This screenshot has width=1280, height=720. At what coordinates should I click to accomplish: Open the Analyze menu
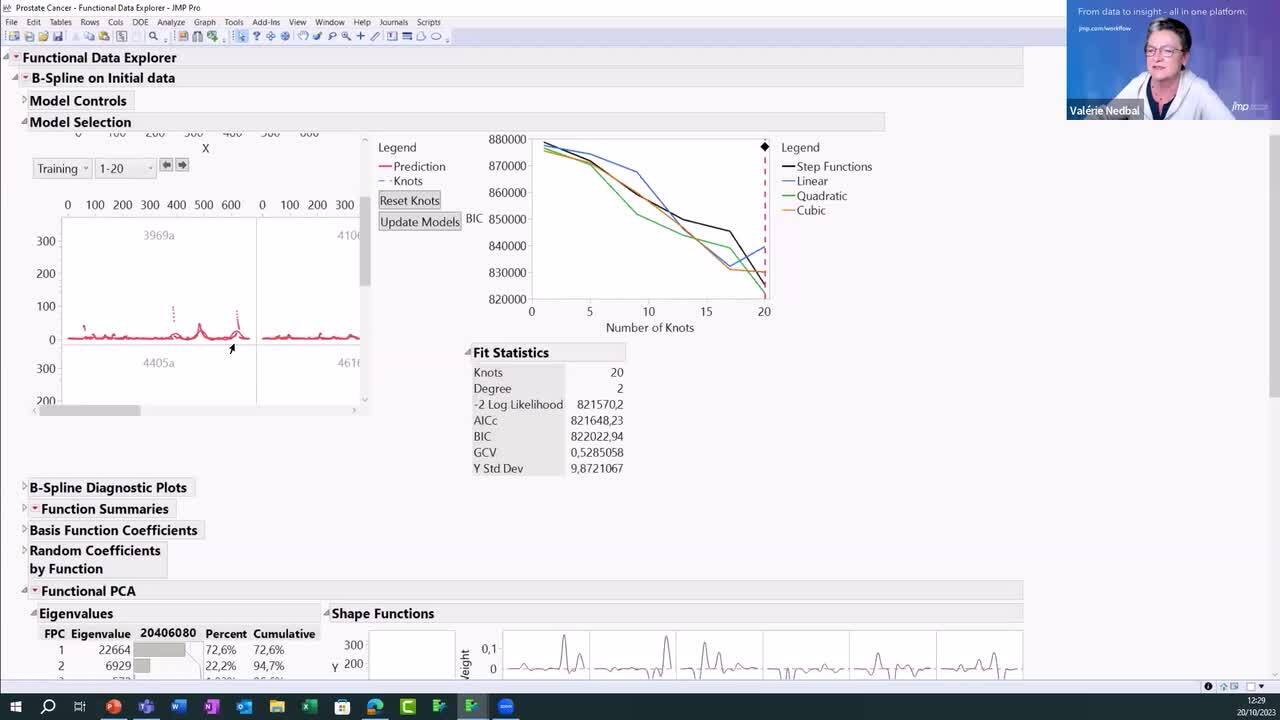pyautogui.click(x=170, y=22)
